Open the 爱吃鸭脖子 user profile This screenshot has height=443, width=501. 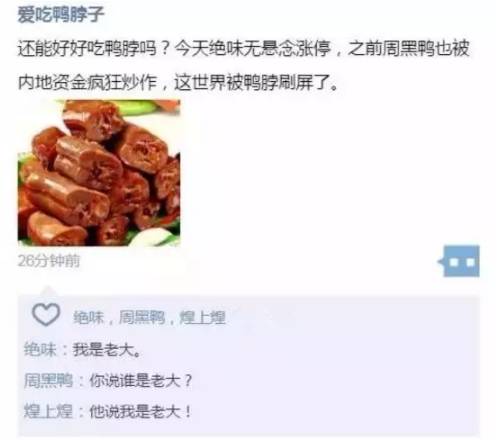(x=60, y=15)
